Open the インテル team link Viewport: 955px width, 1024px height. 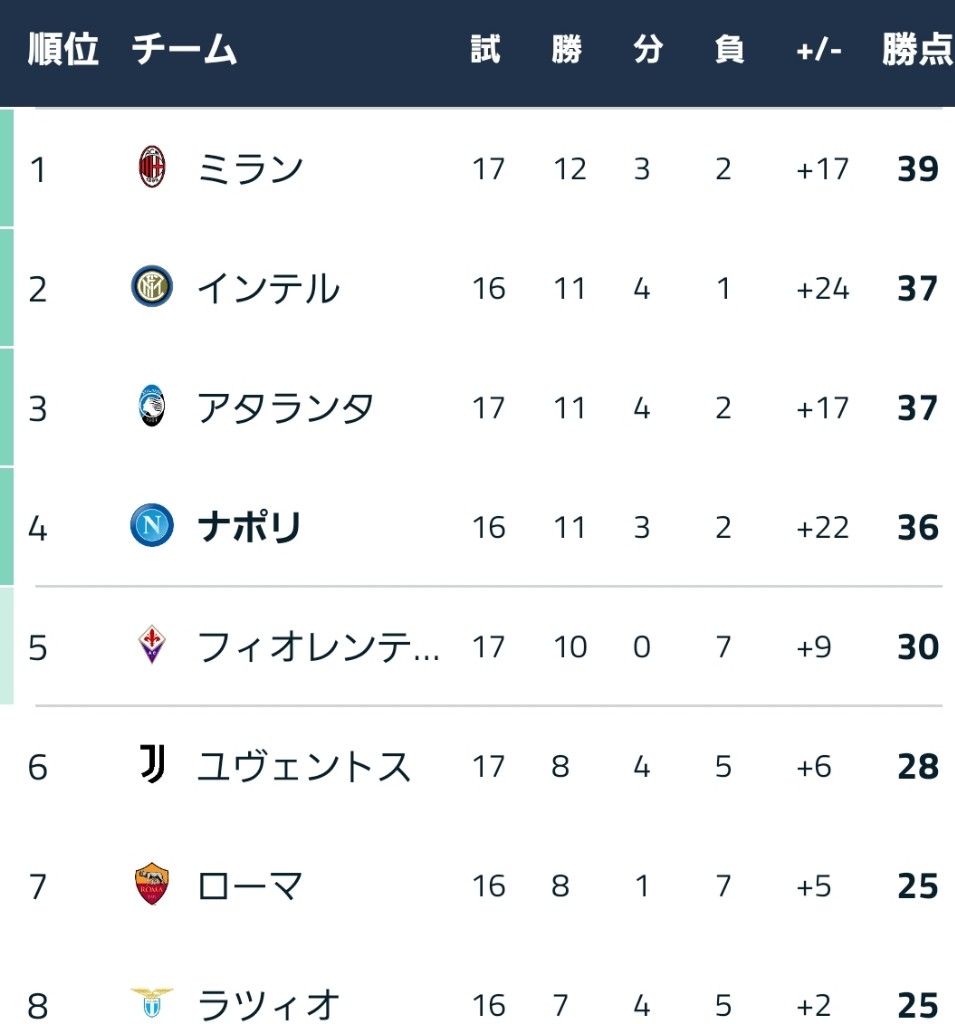coord(268,289)
